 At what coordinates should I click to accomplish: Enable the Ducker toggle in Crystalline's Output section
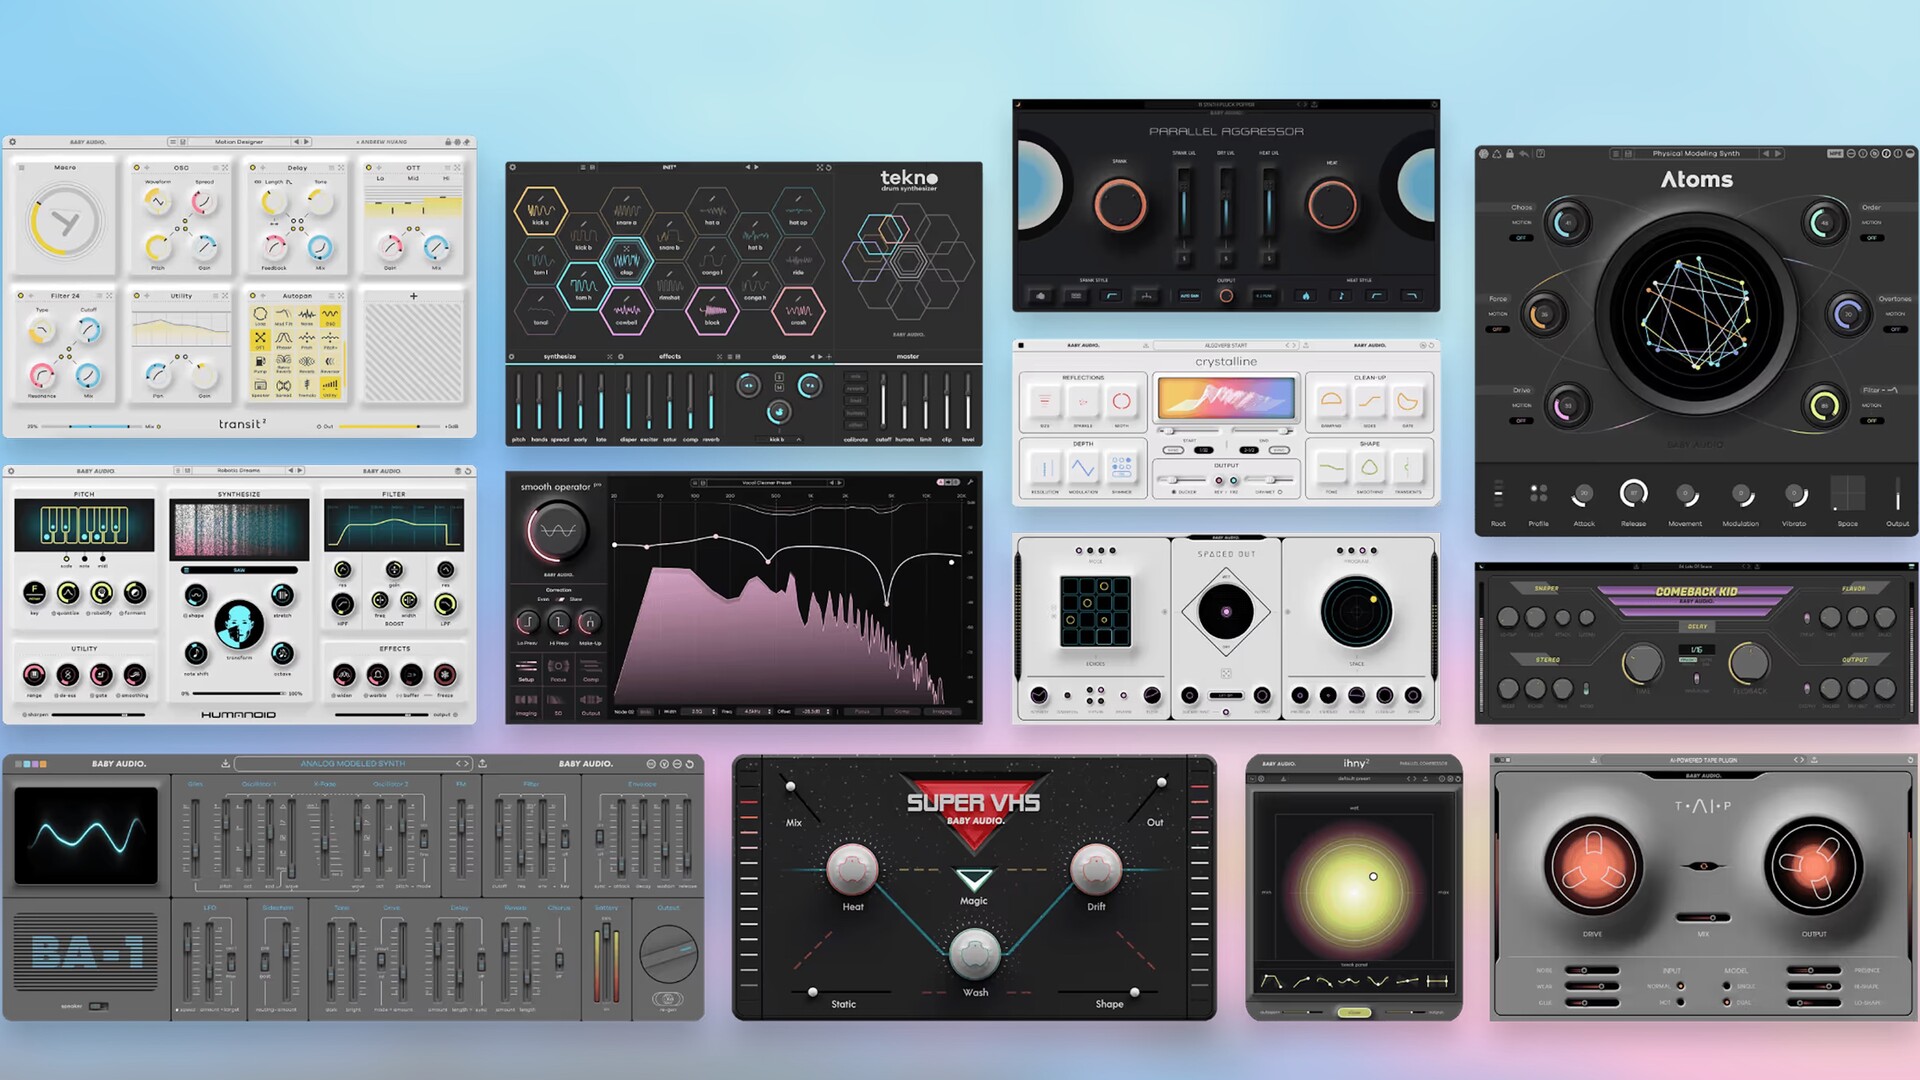click(x=1174, y=492)
